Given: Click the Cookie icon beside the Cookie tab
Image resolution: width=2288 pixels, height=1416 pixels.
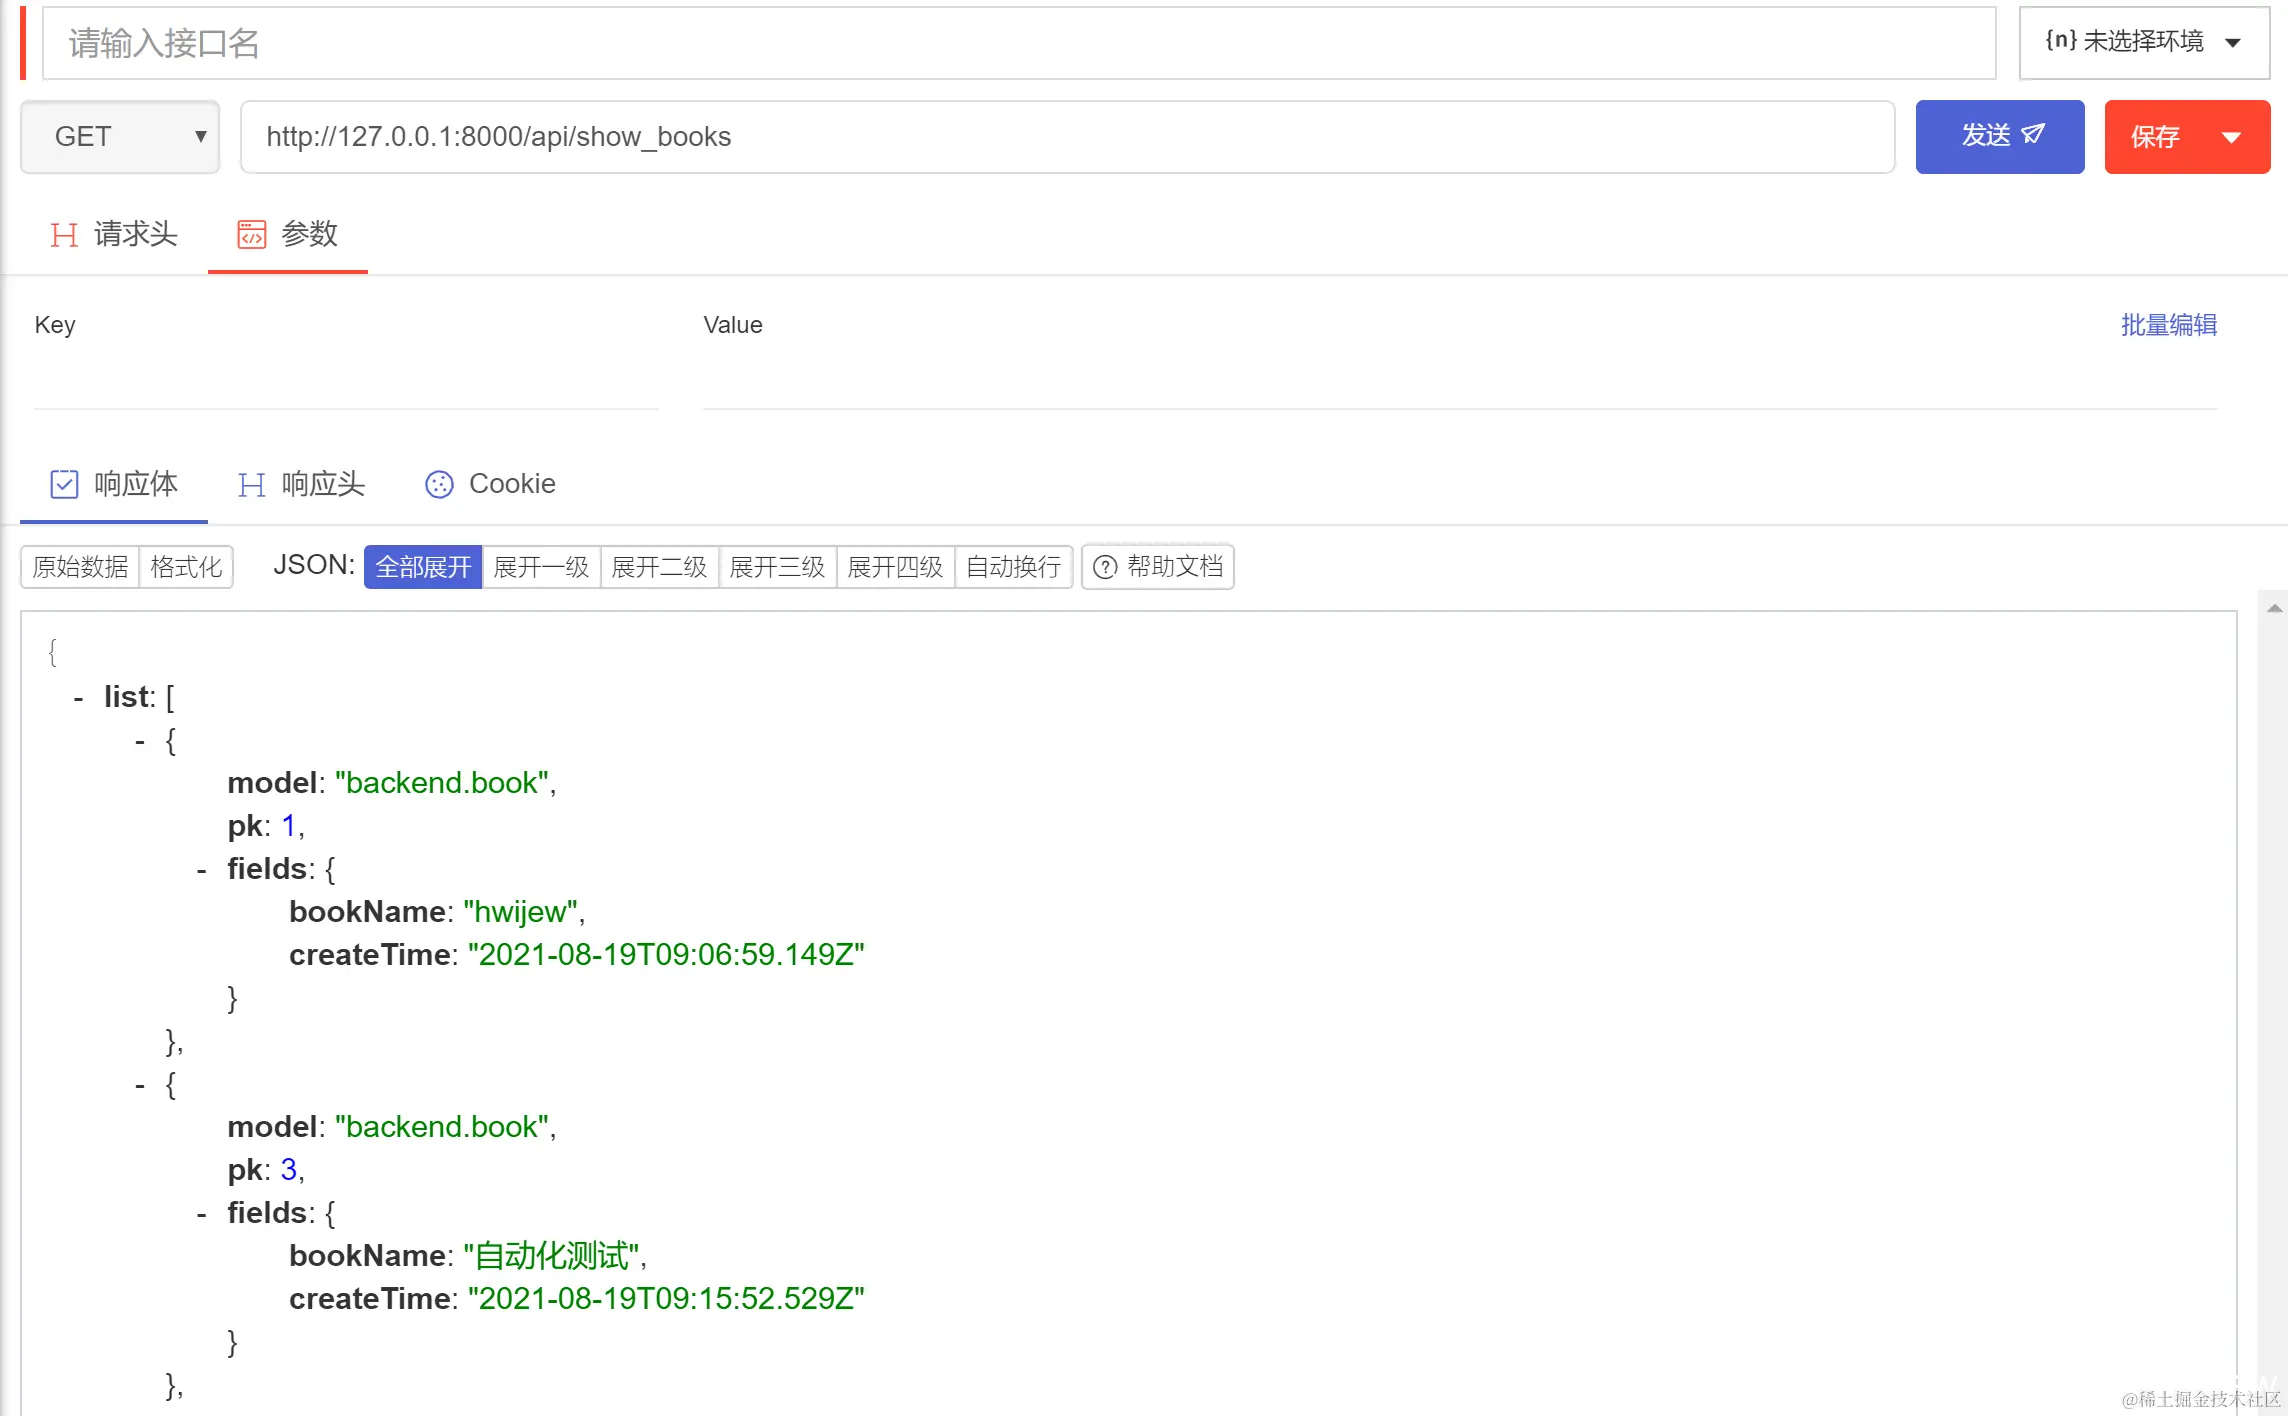Looking at the screenshot, I should [x=438, y=484].
